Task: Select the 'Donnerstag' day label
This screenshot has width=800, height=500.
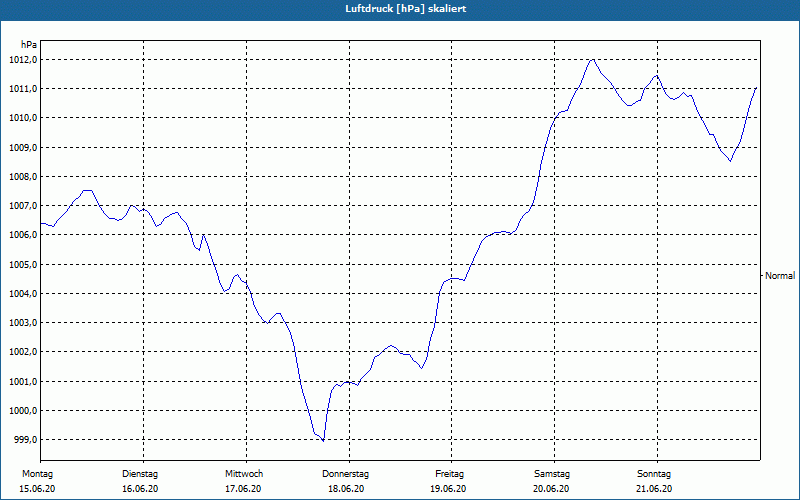Action: (x=345, y=474)
